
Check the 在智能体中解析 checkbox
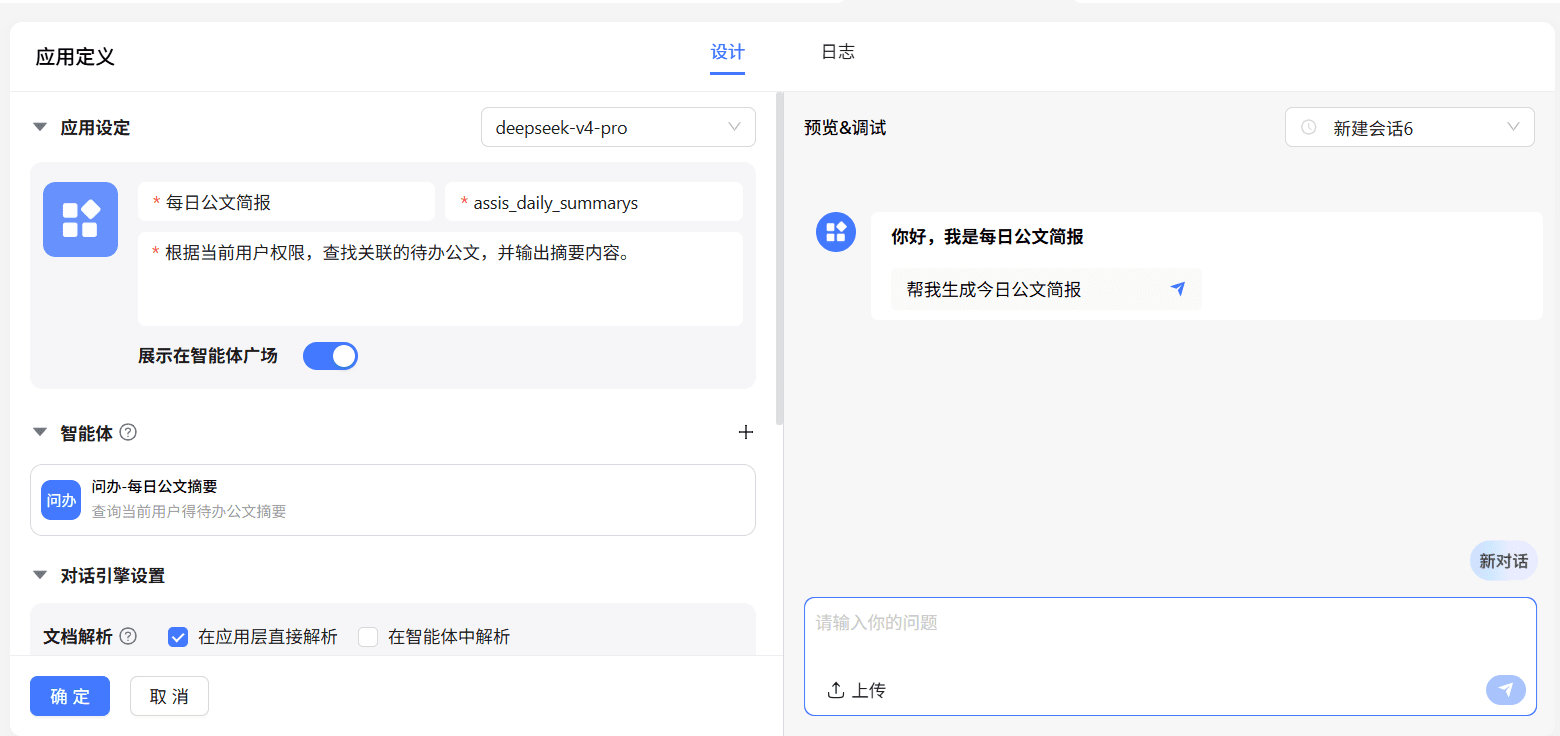pos(368,637)
